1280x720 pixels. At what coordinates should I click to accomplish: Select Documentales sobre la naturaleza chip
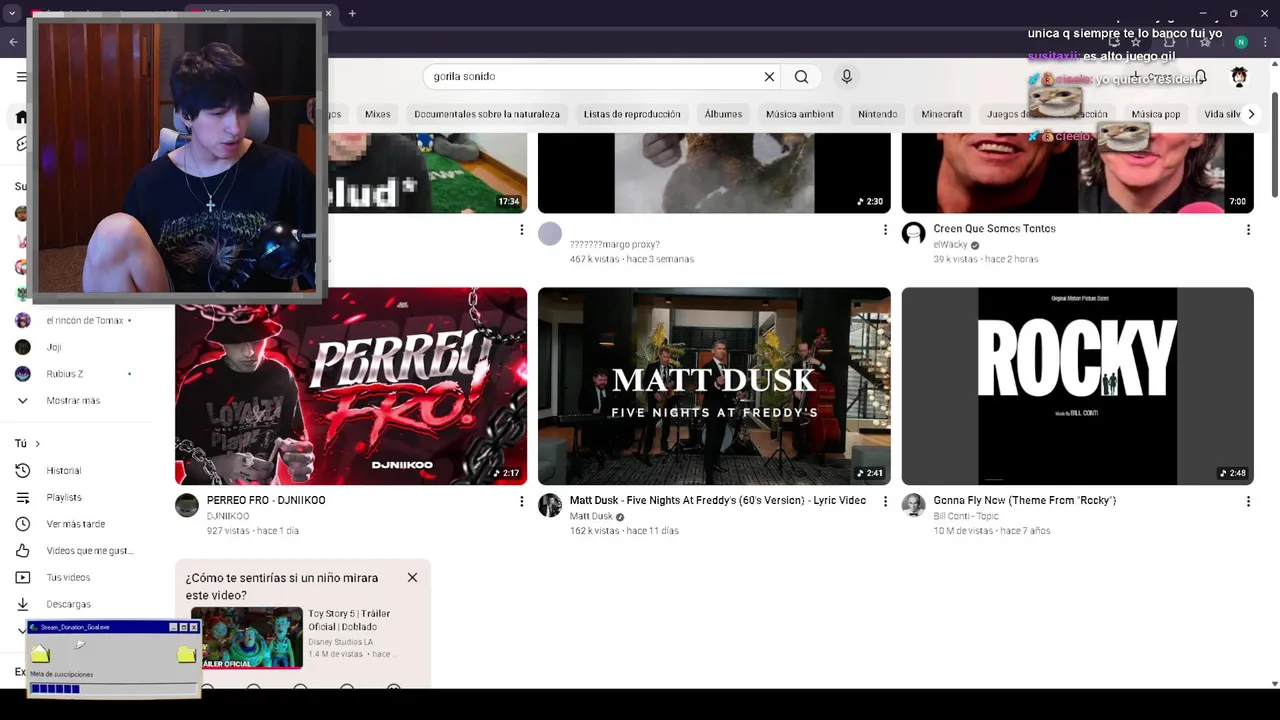point(487,114)
